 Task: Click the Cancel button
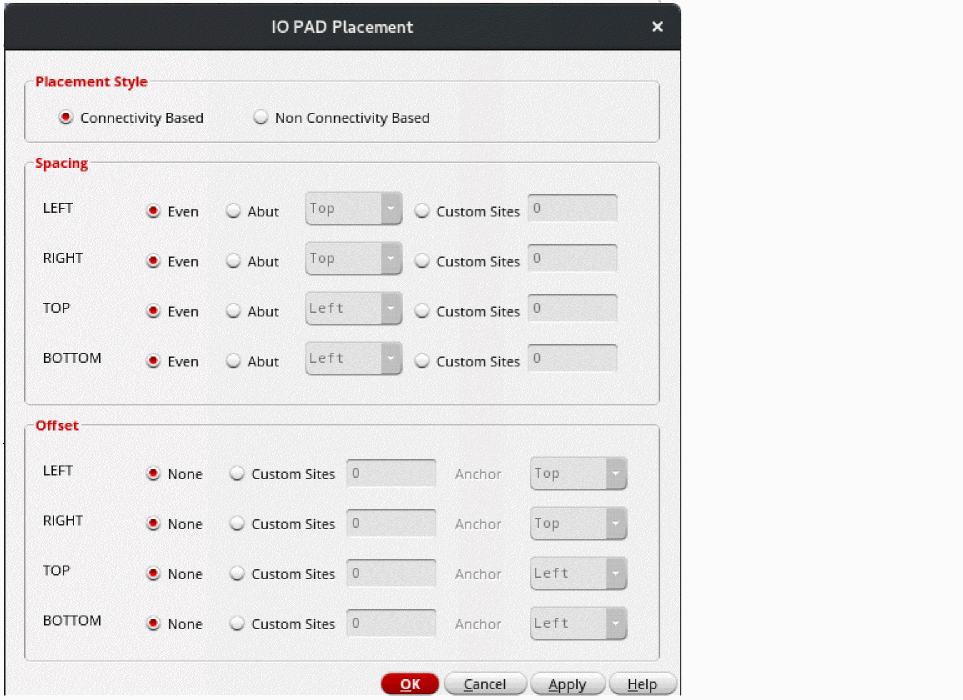pyautogui.click(x=485, y=684)
